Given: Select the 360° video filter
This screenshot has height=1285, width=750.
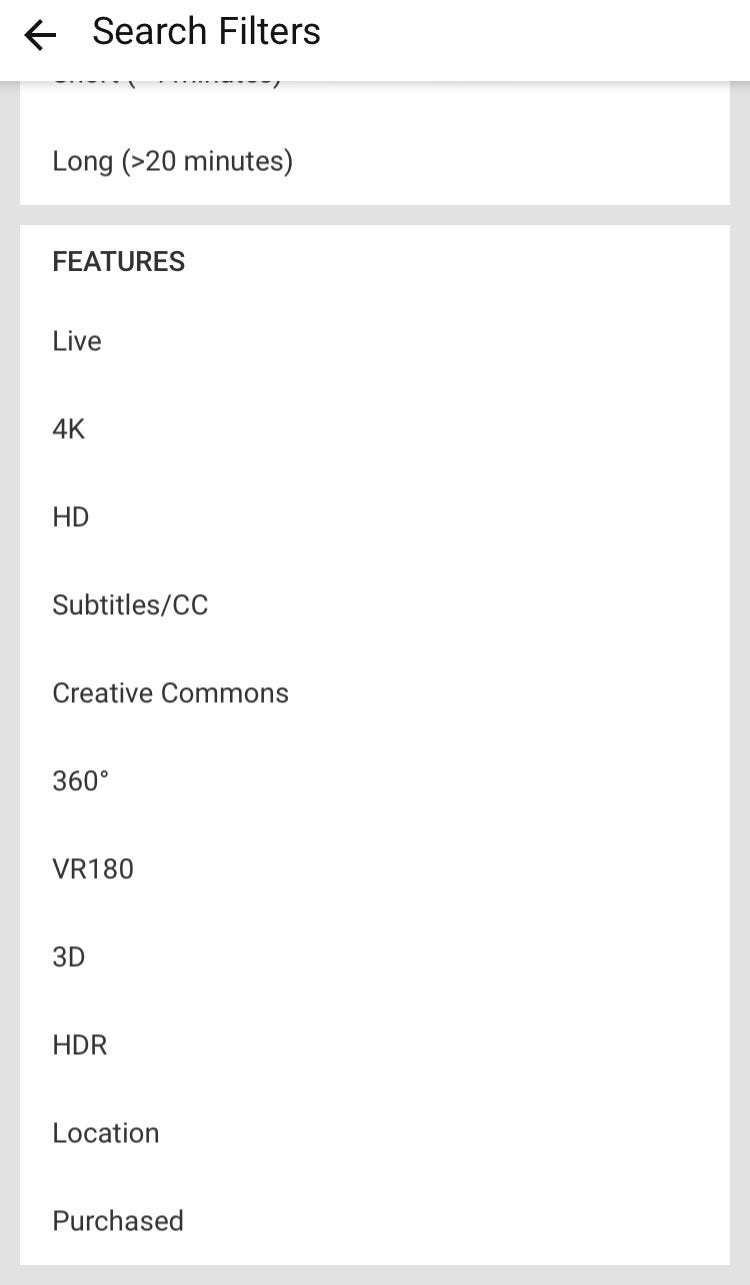Looking at the screenshot, I should [374, 781].
